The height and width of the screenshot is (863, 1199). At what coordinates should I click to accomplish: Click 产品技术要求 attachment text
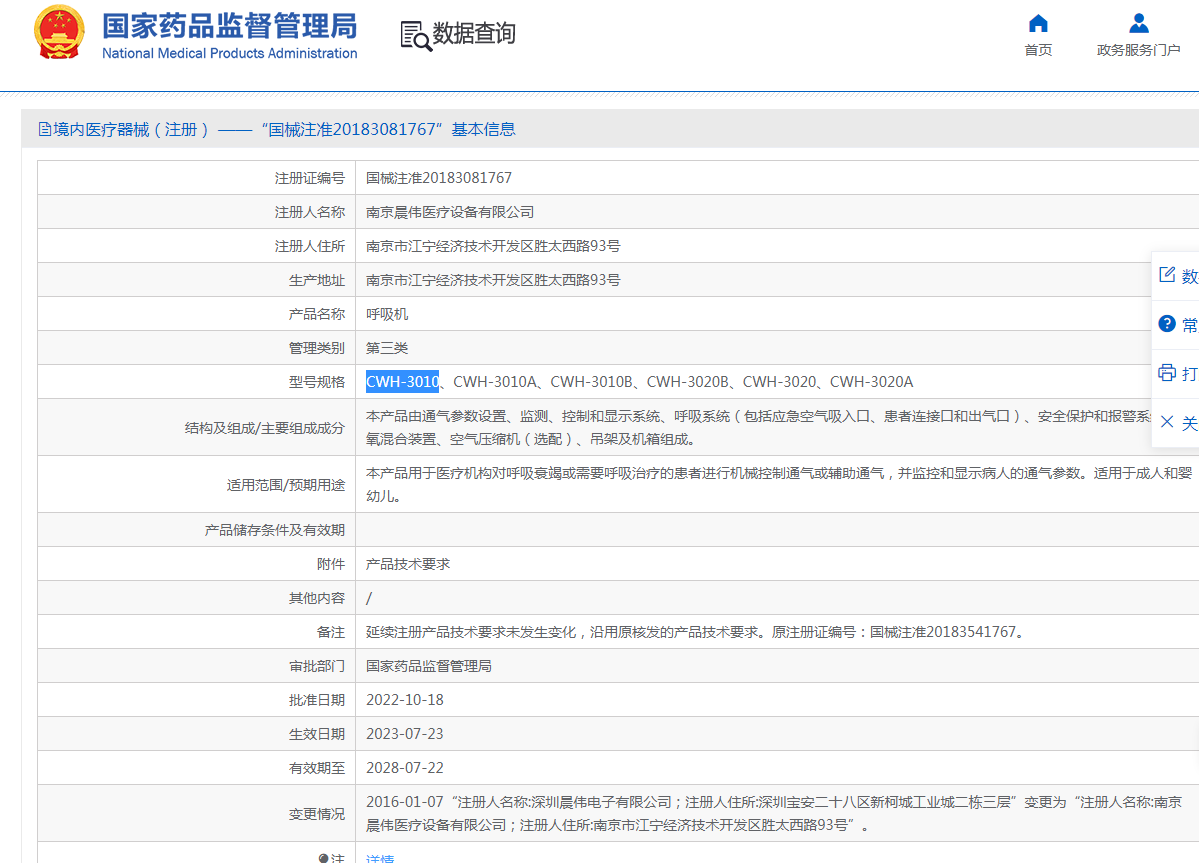click(x=408, y=564)
